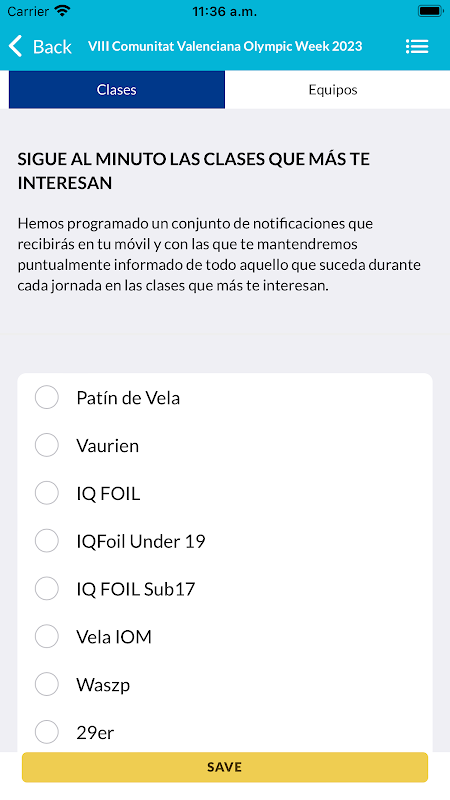Switch to the Clases tab

click(117, 90)
